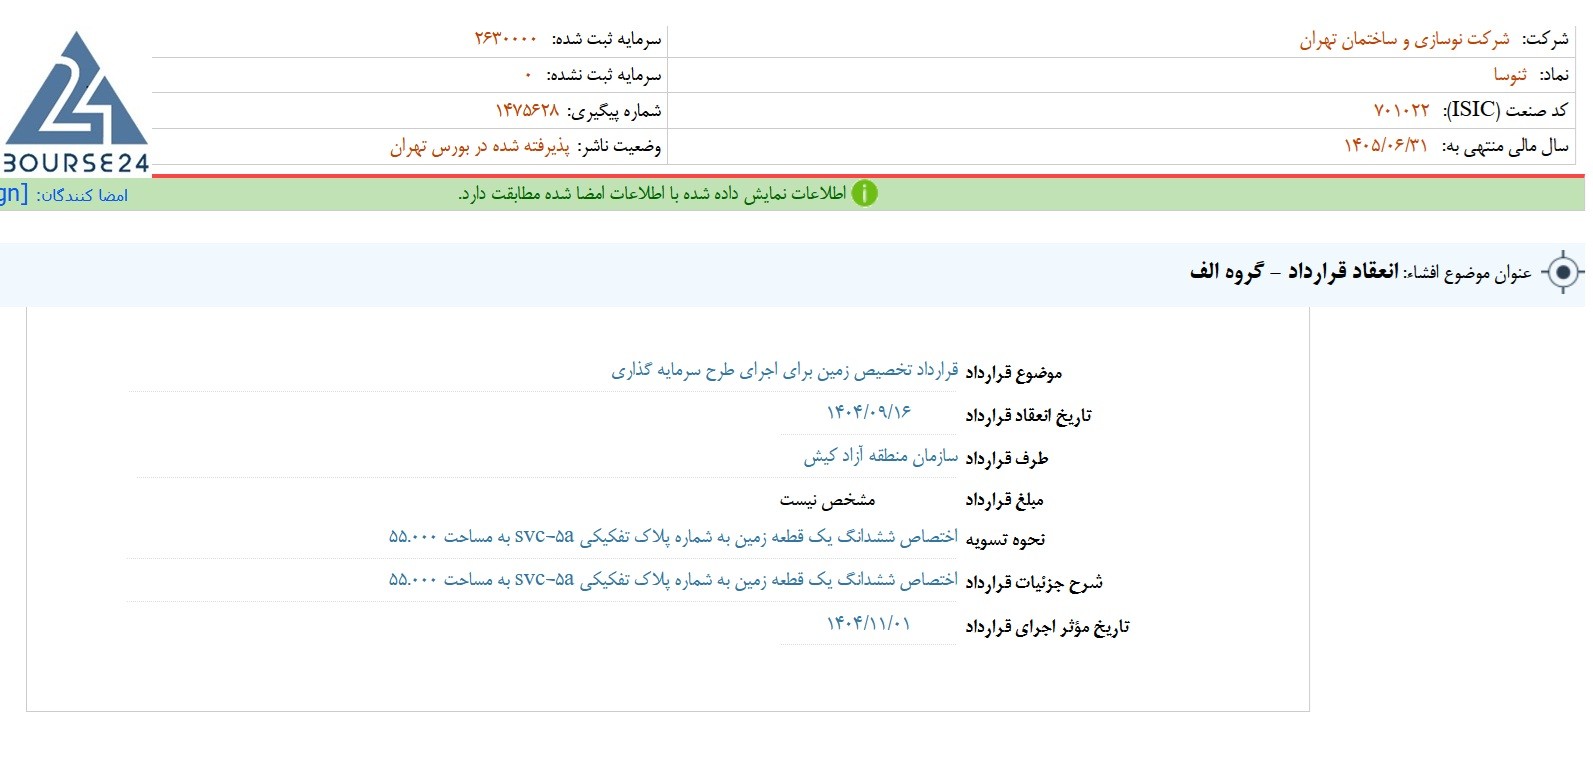Viewport: 1593px width, 763px height.
Task: Click the target icon beside عنوان موضوع افشاء
Action: click(1563, 272)
